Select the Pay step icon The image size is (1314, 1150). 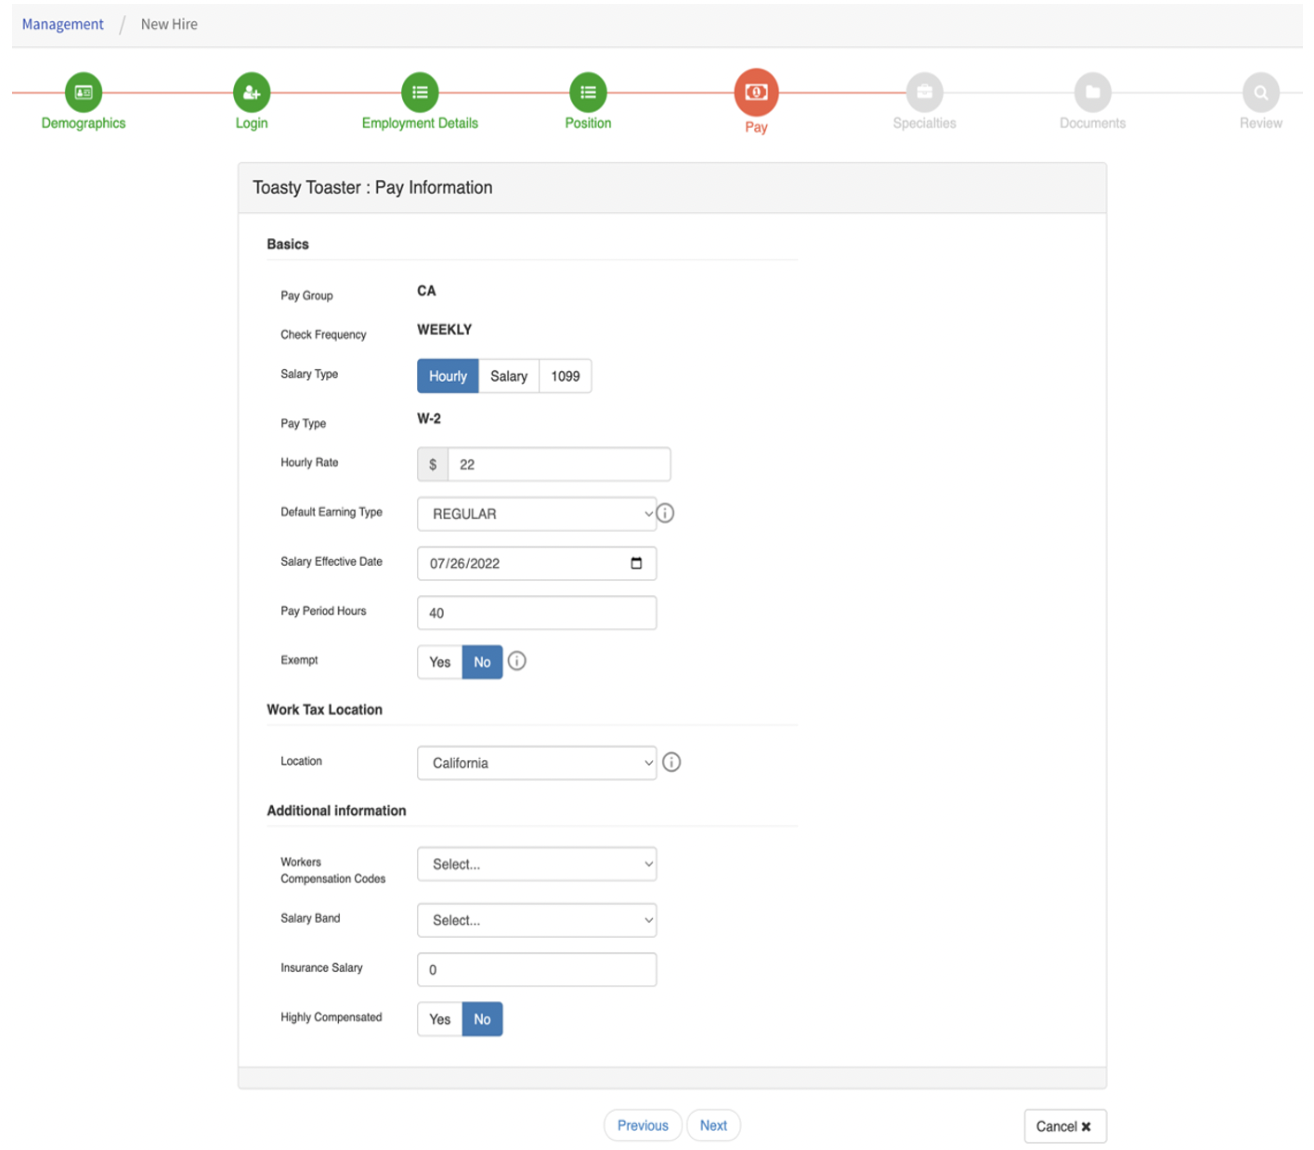pyautogui.click(x=756, y=94)
